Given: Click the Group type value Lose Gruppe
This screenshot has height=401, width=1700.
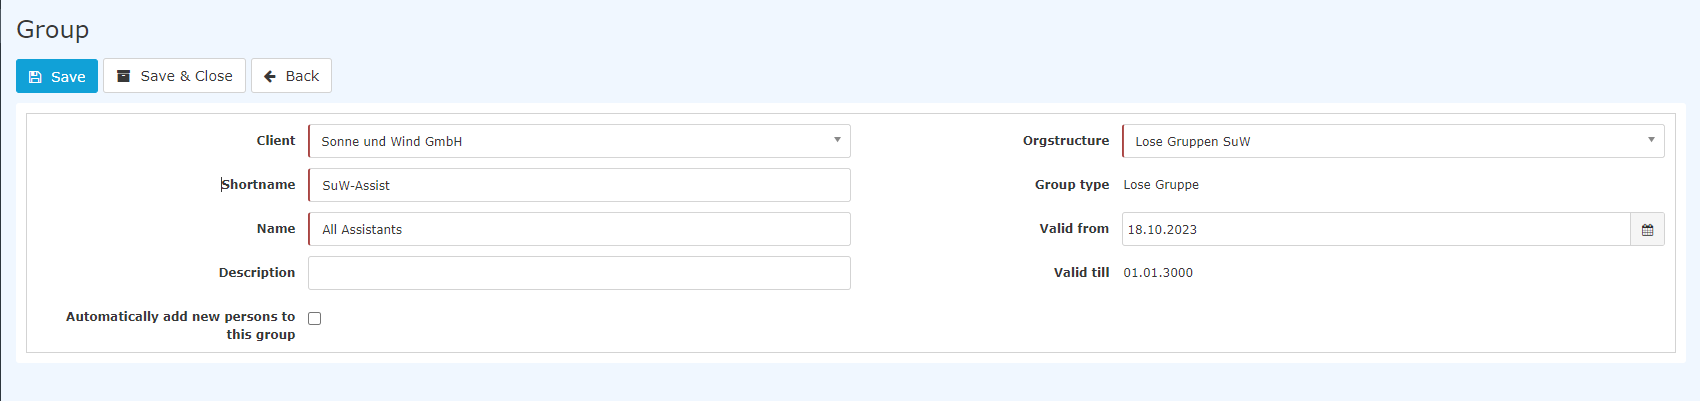Looking at the screenshot, I should (x=1161, y=185).
